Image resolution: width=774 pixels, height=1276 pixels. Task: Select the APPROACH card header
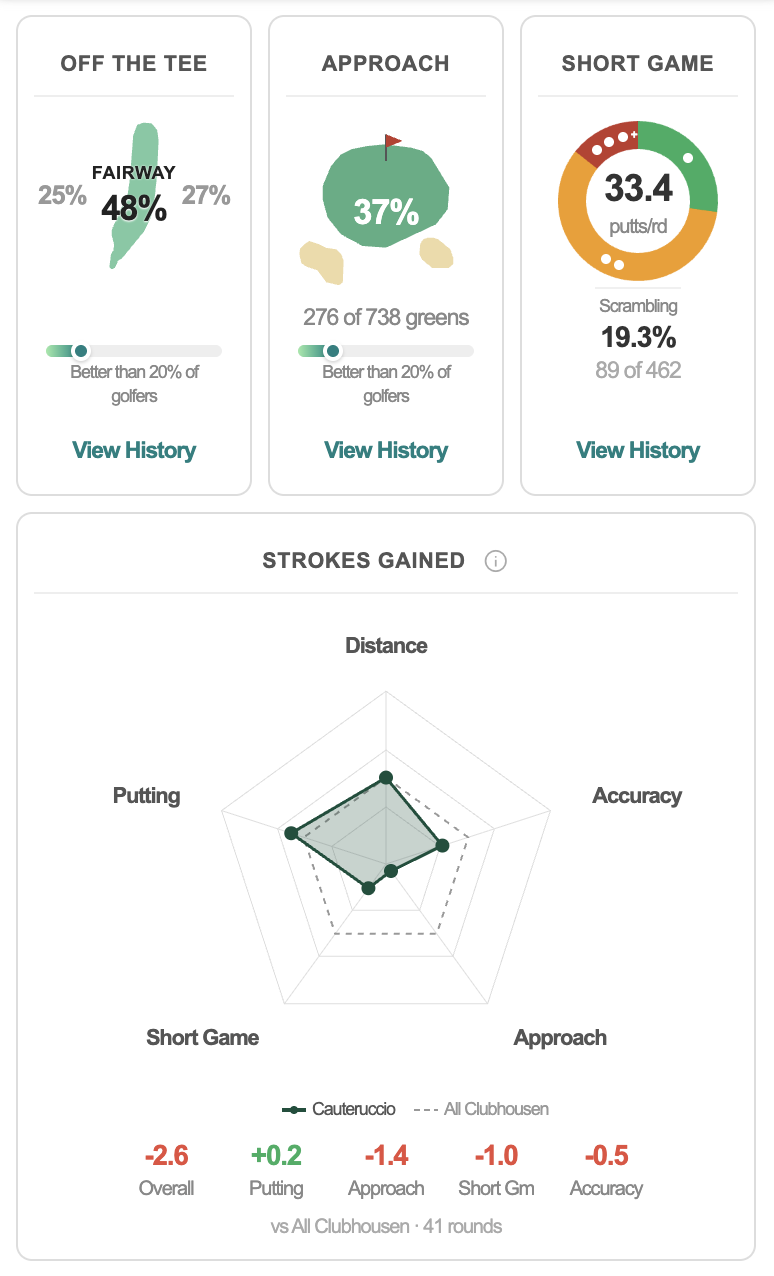pos(385,63)
